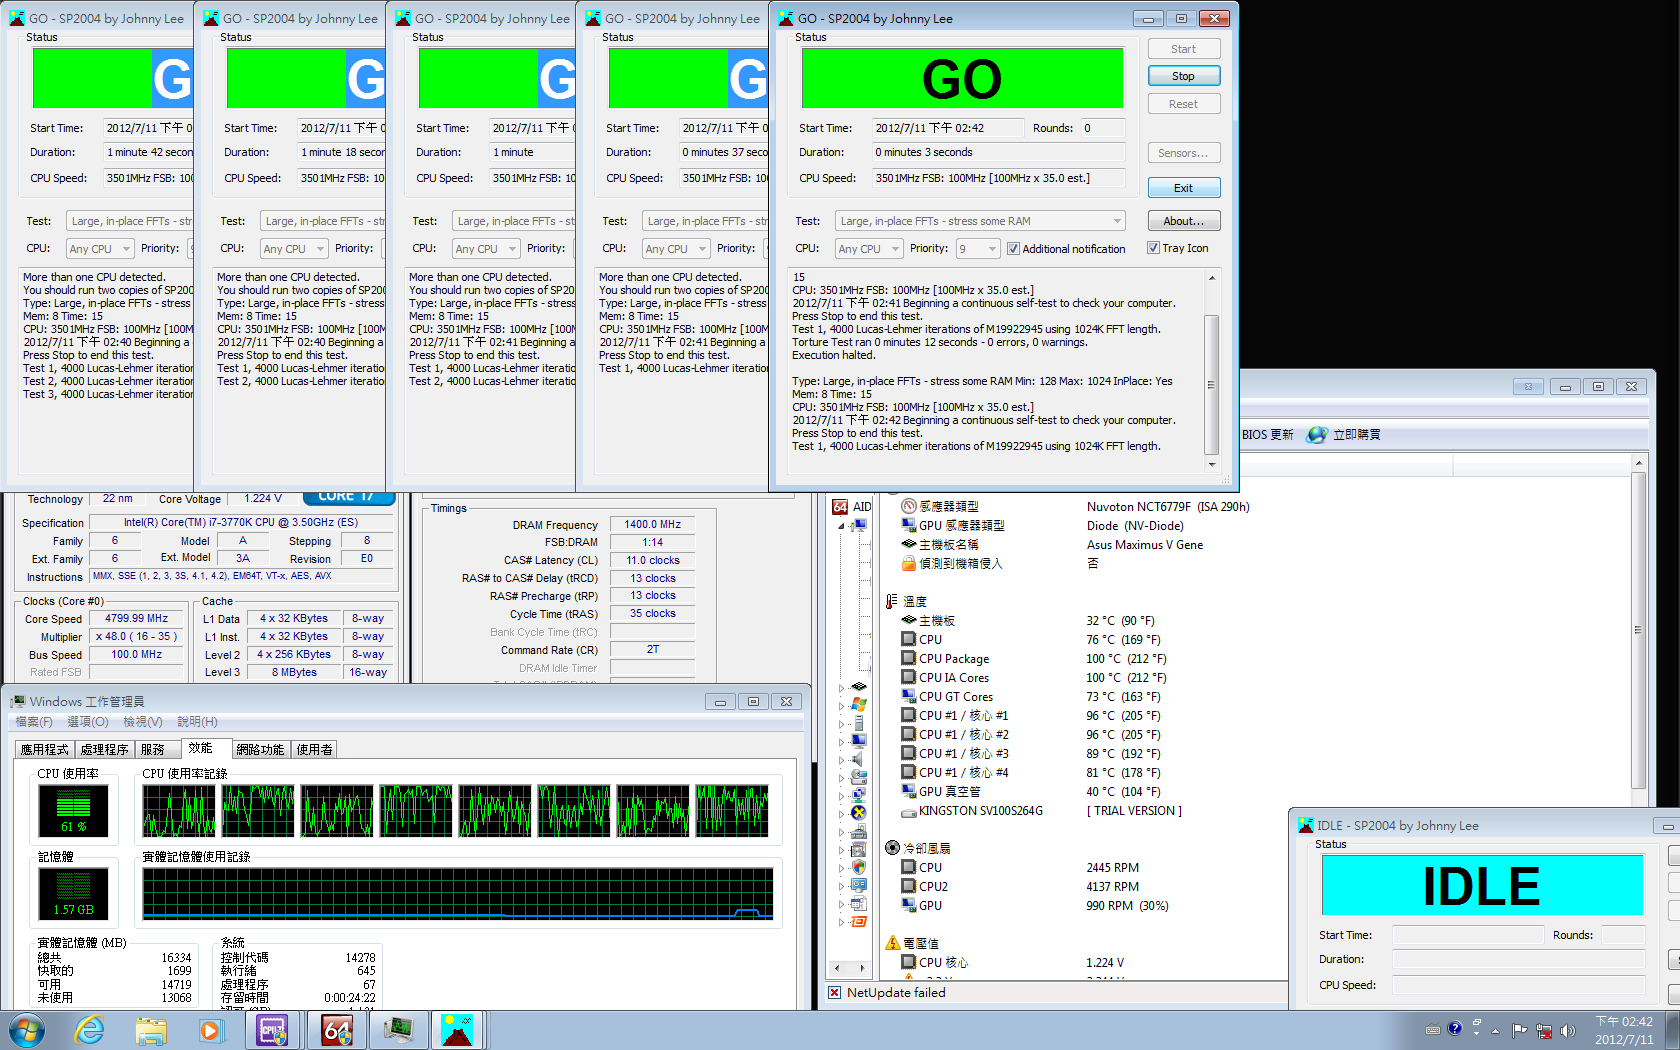Open SP2004 mountain icon in taskbar
This screenshot has height=1050, width=1680.
[x=457, y=1029]
